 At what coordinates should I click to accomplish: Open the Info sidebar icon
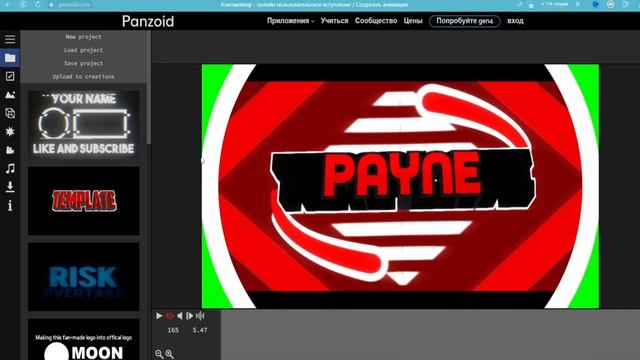tap(10, 205)
